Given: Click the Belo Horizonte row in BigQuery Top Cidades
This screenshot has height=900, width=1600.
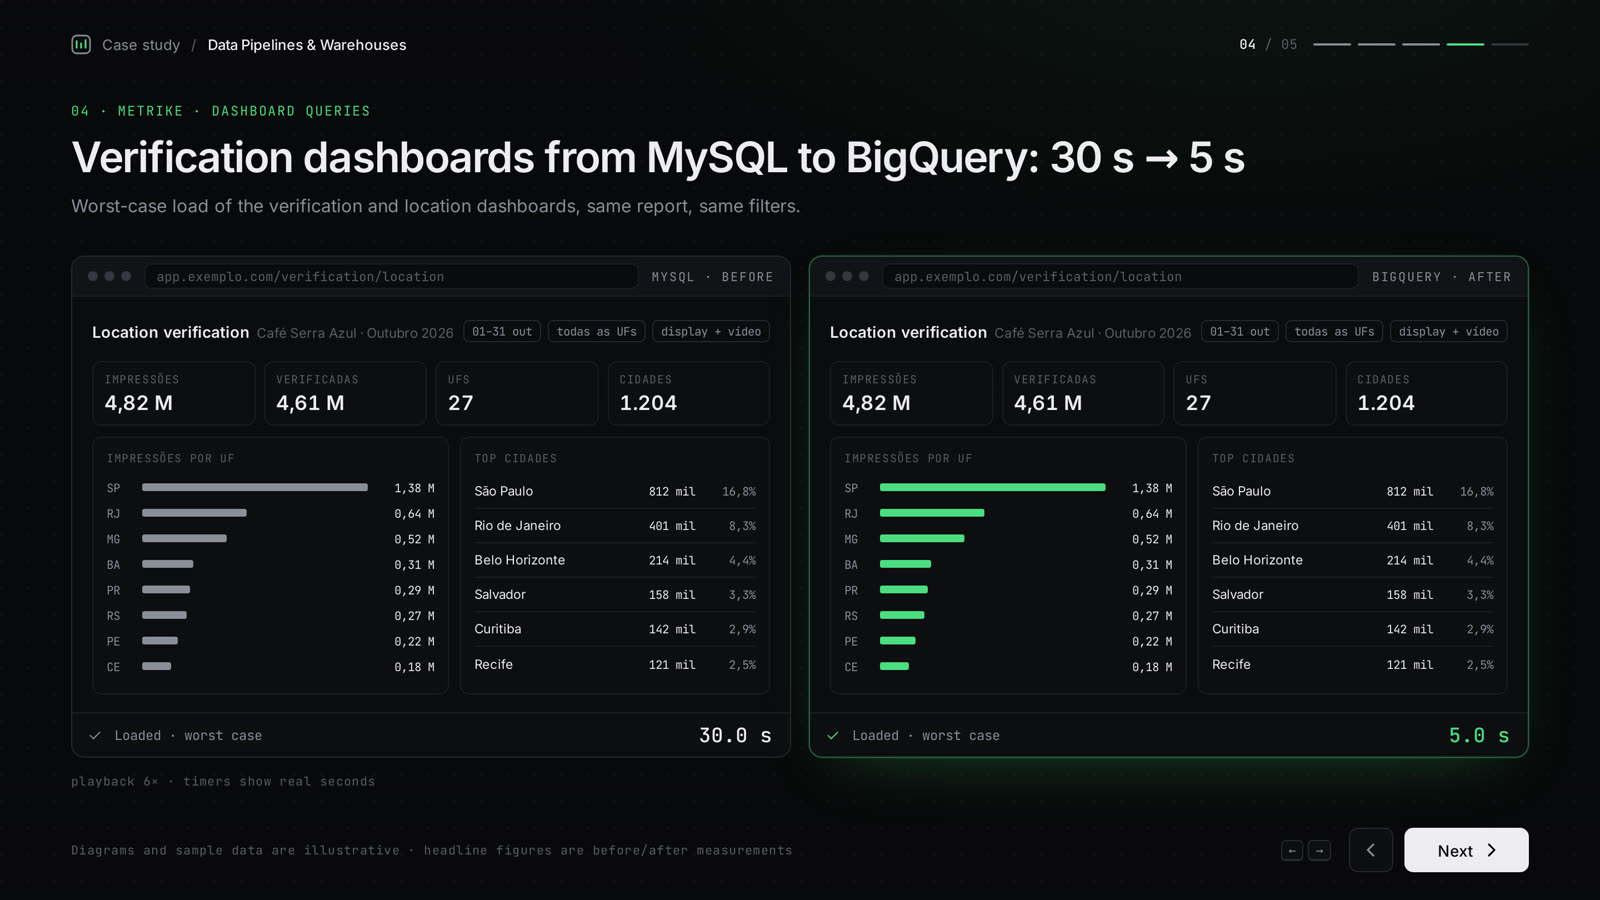Looking at the screenshot, I should [1353, 560].
